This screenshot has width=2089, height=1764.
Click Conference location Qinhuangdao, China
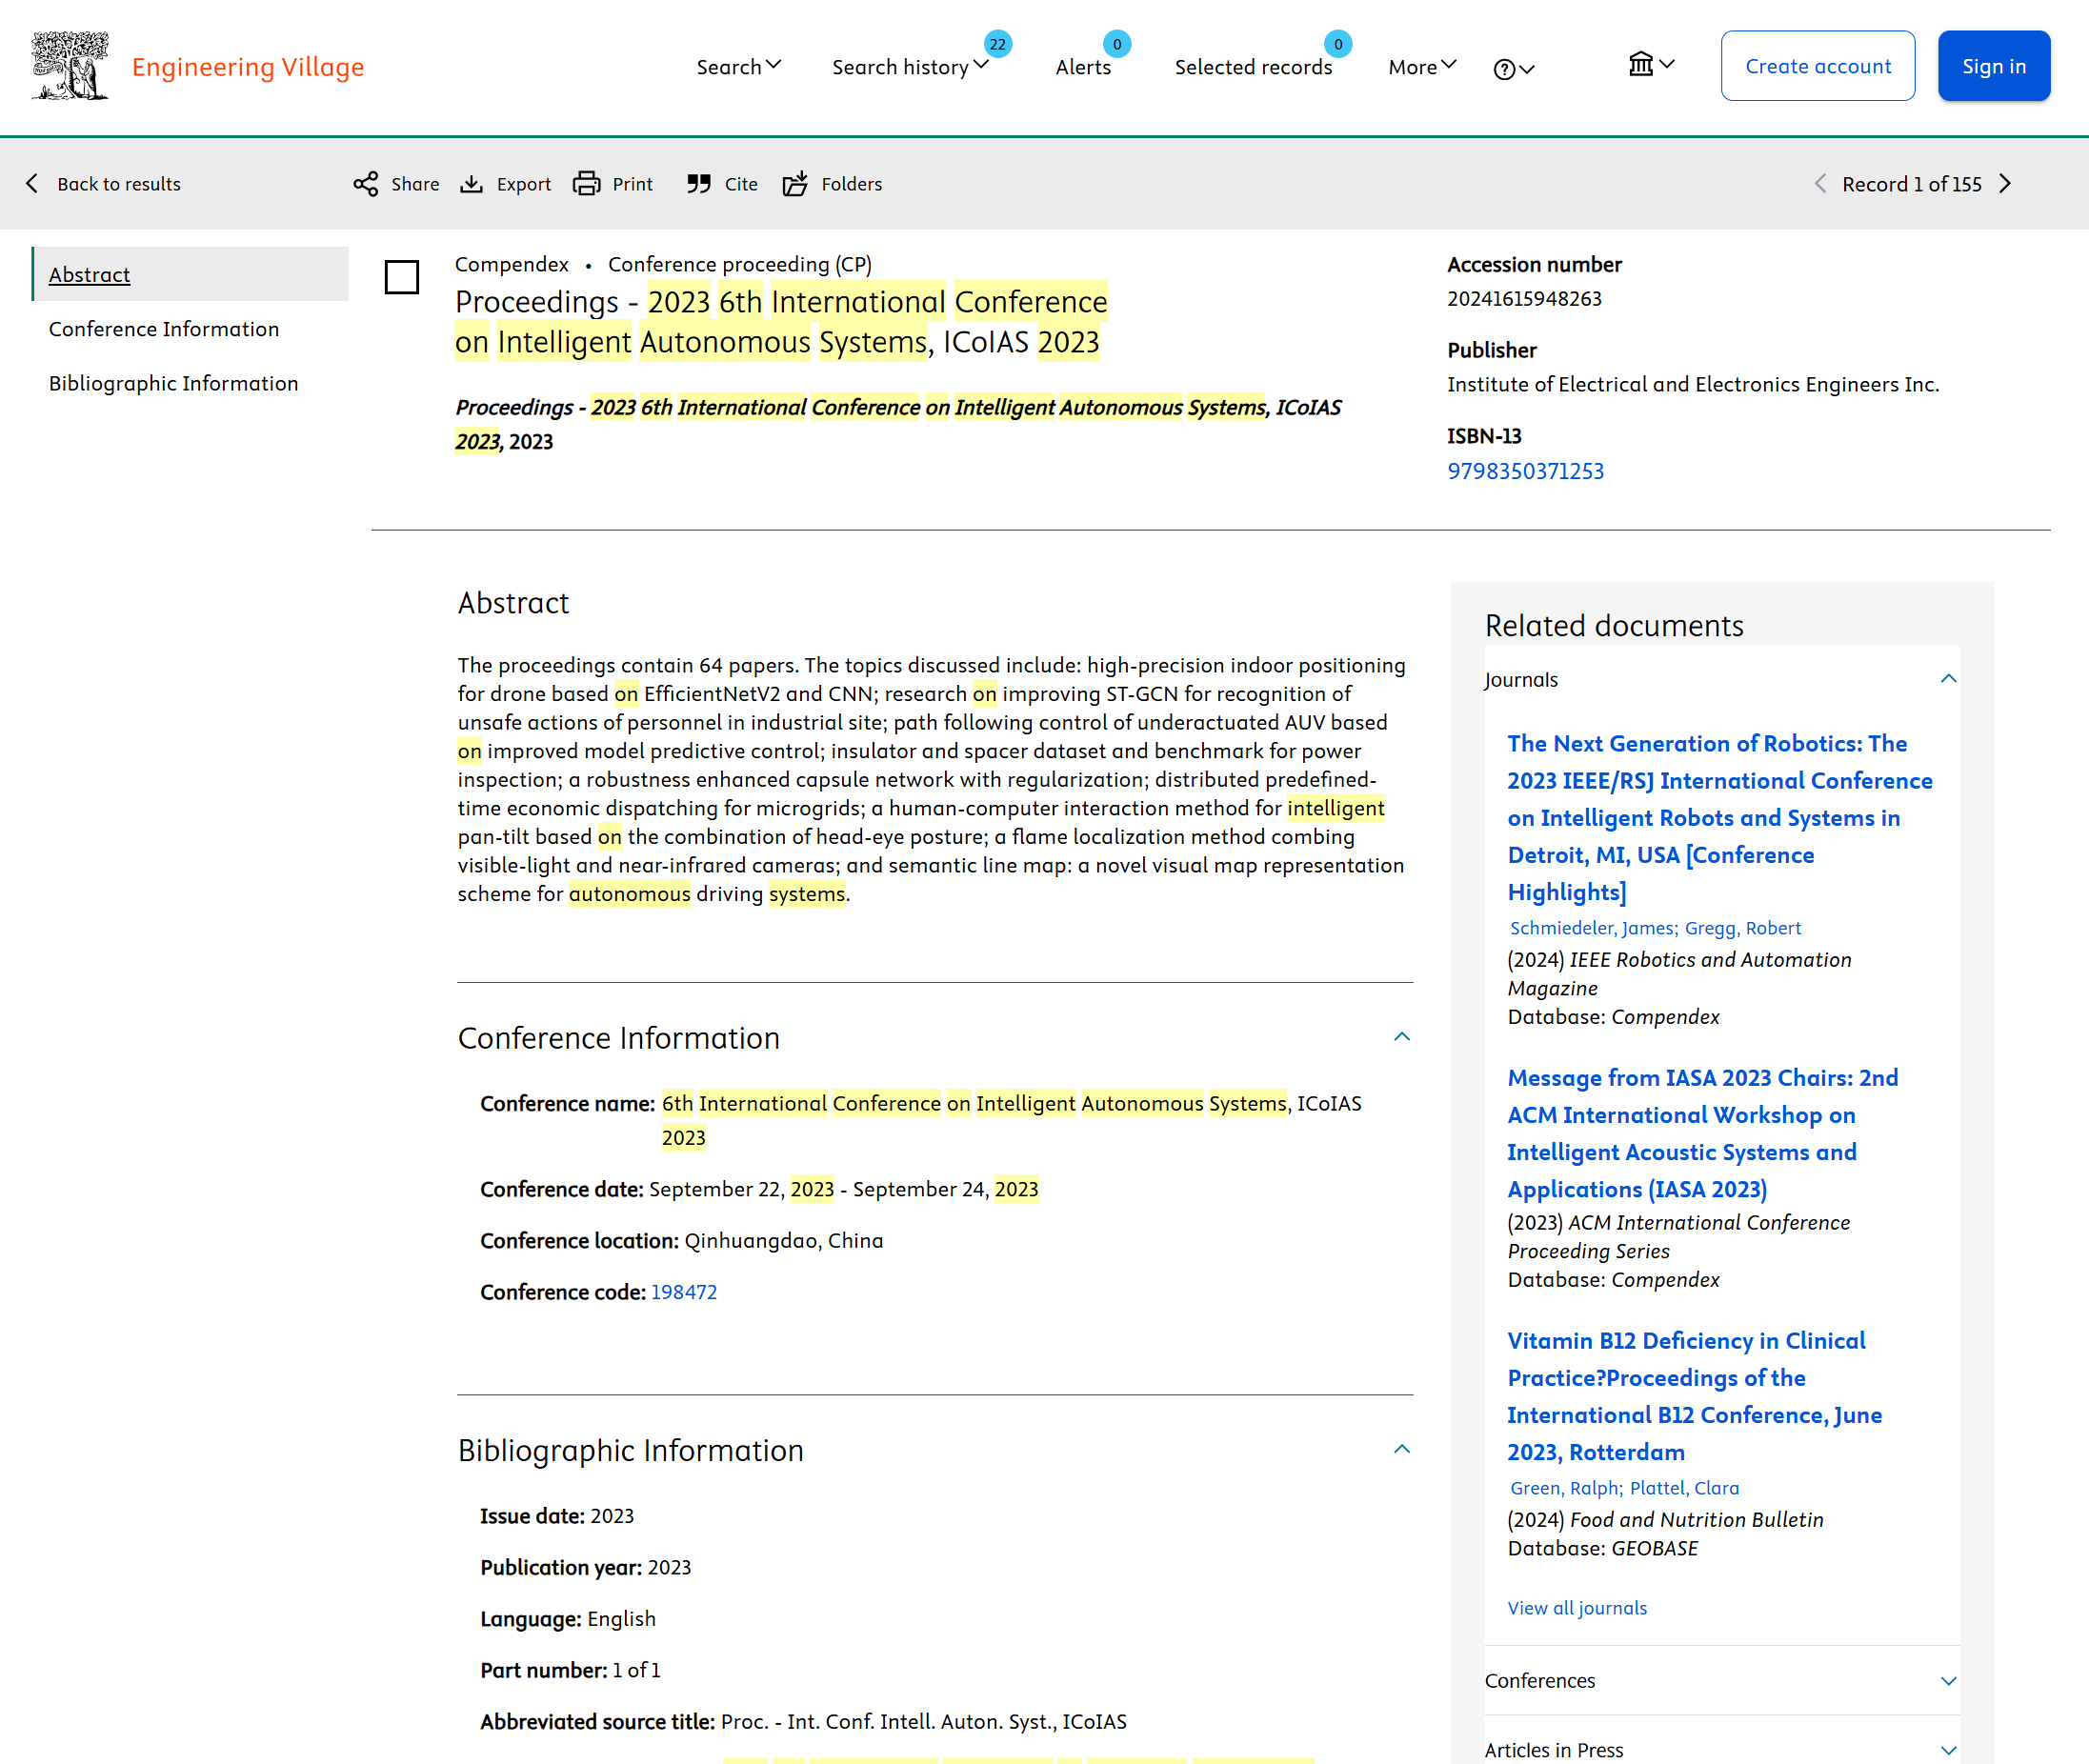(784, 1241)
